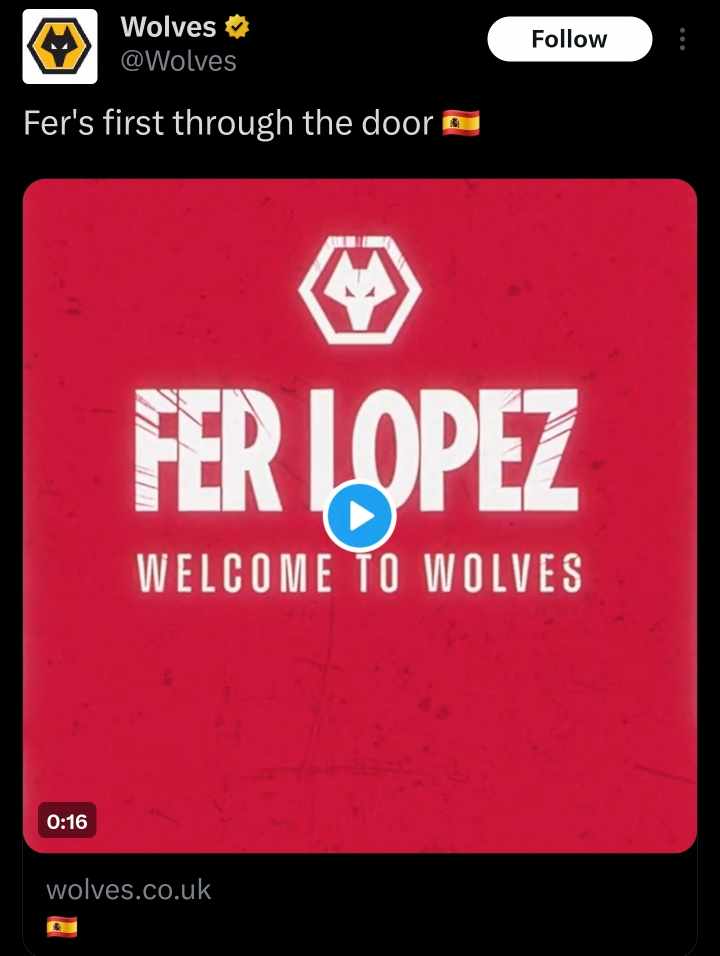This screenshot has width=720, height=956.
Task: Click the word WOLVES in the video caption
Action: (502, 573)
